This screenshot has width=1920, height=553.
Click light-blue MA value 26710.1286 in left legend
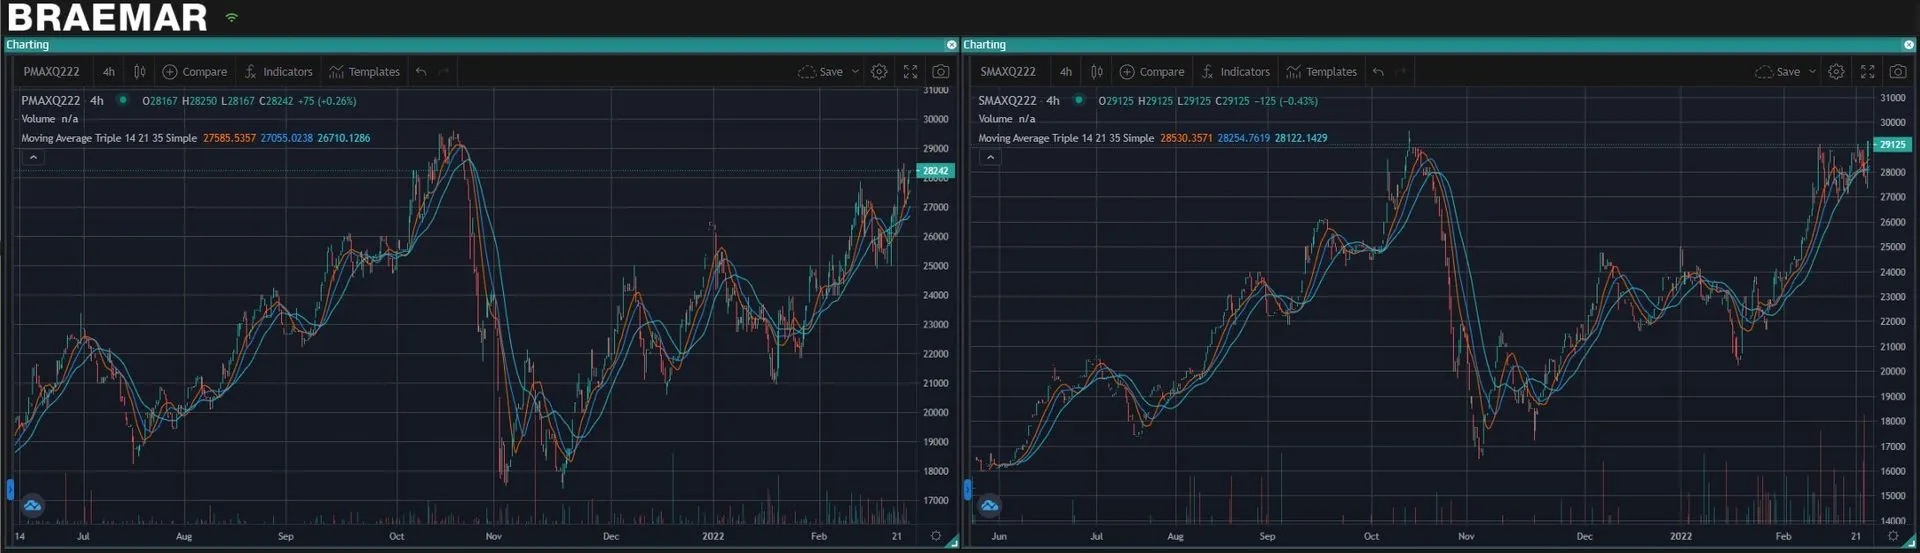click(344, 138)
